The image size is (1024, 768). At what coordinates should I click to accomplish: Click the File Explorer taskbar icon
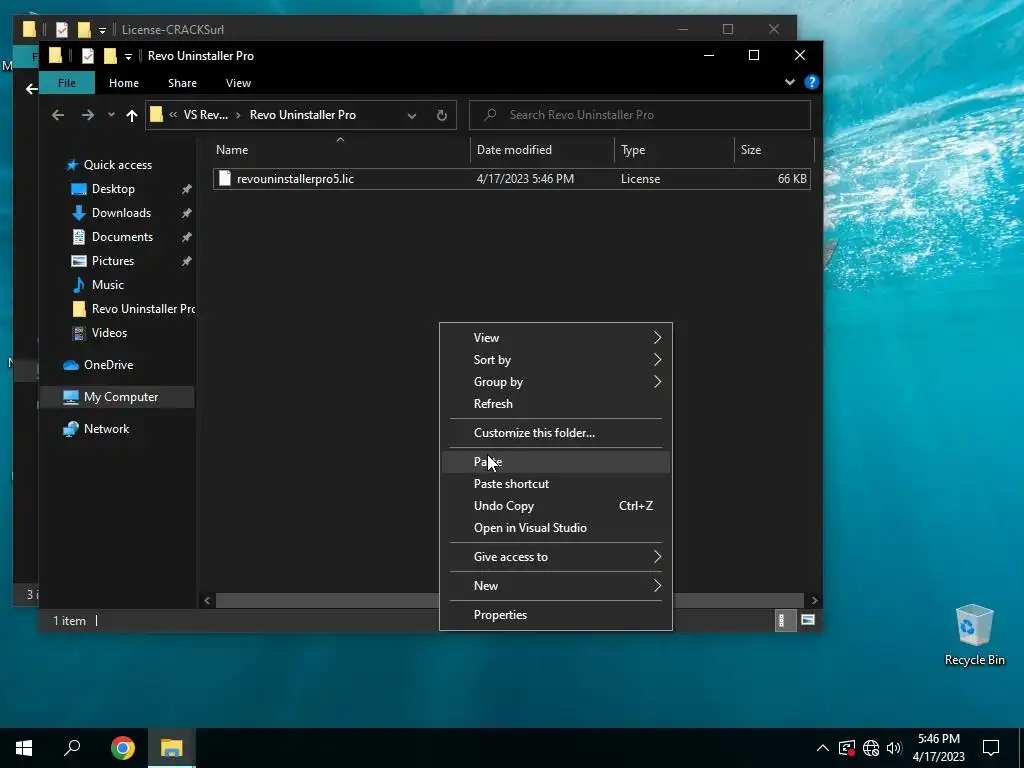click(x=172, y=748)
